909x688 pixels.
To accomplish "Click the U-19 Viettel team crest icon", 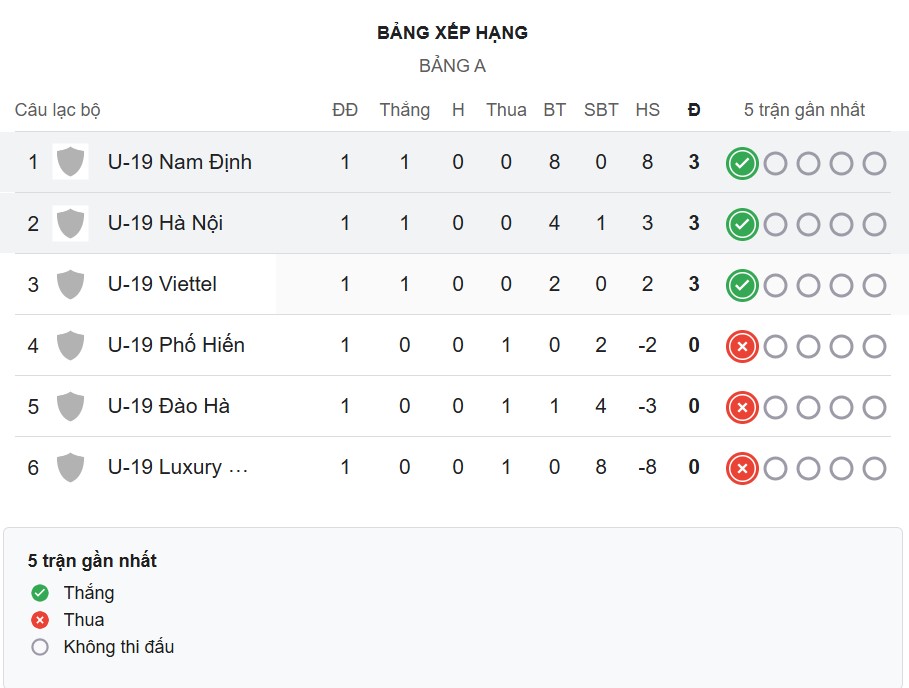I will coord(70,284).
